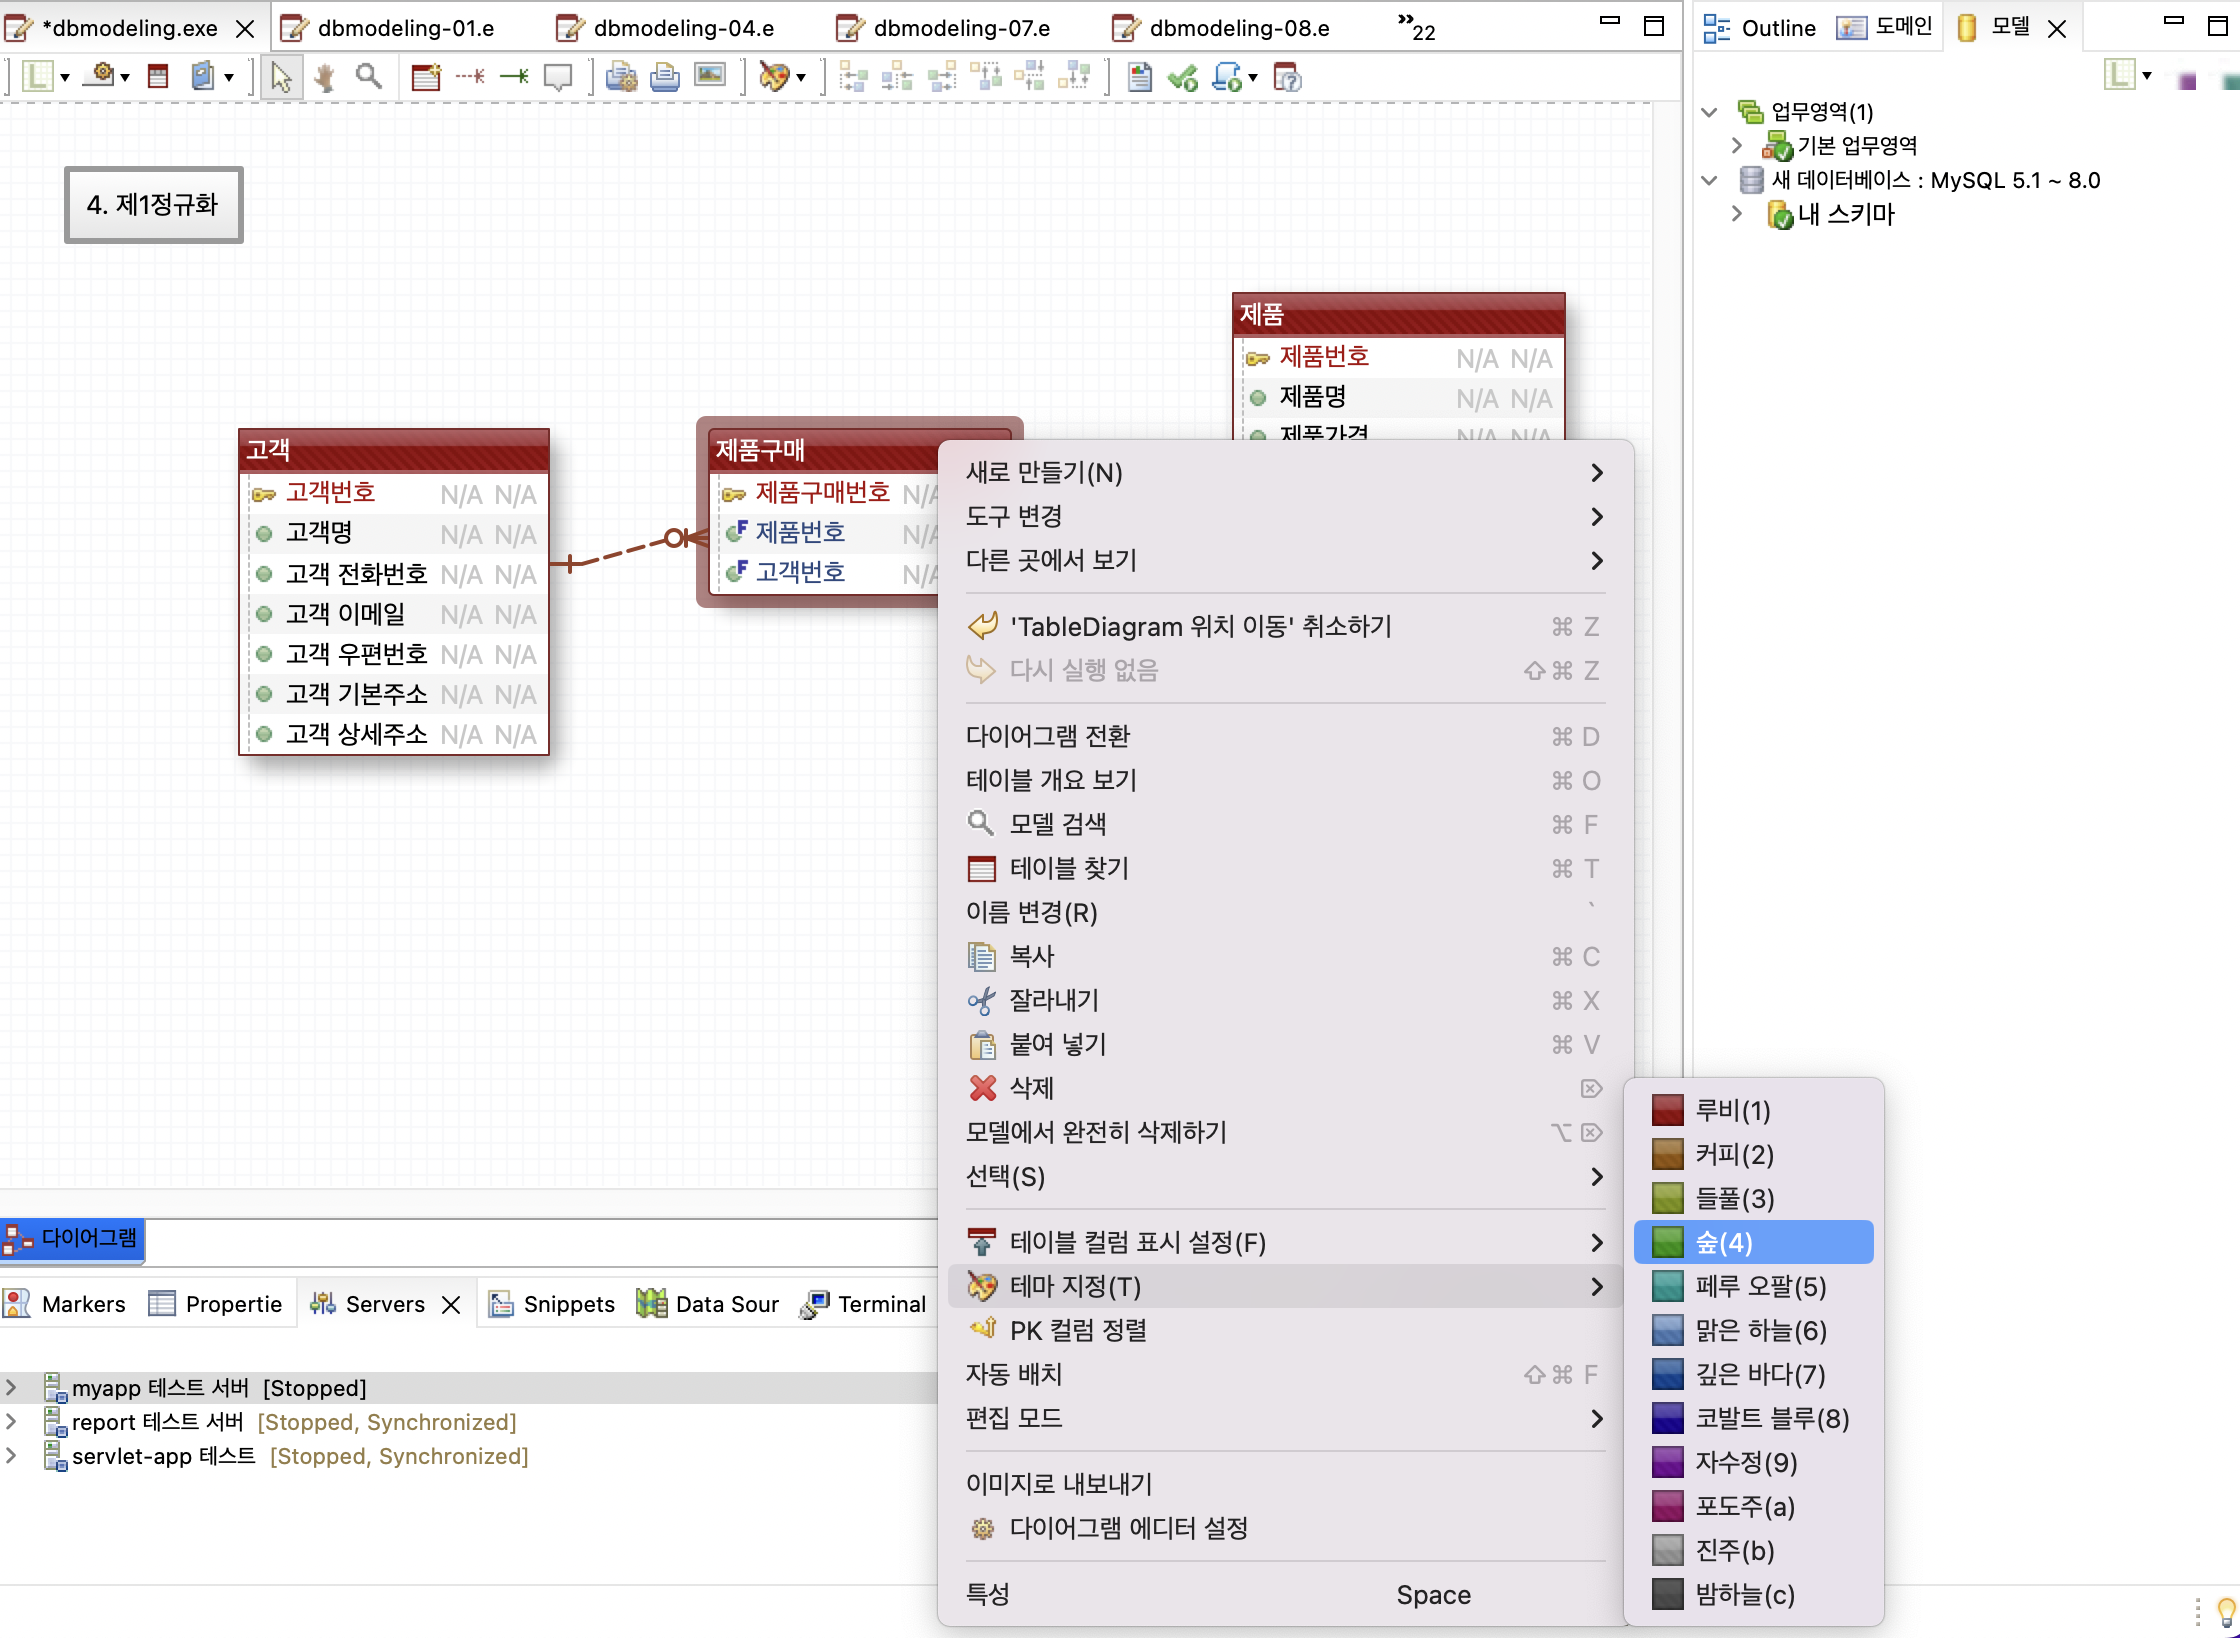The image size is (2240, 1638).
Task: Click the lightbulb tip icon at bottom right
Action: click(2226, 1611)
